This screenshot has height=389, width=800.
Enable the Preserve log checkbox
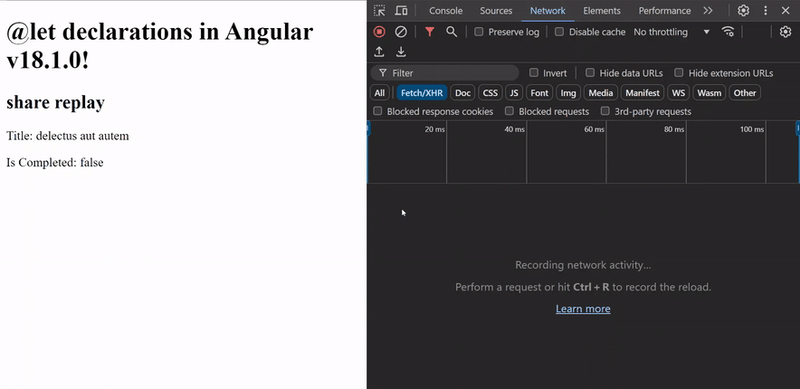pyautogui.click(x=479, y=32)
